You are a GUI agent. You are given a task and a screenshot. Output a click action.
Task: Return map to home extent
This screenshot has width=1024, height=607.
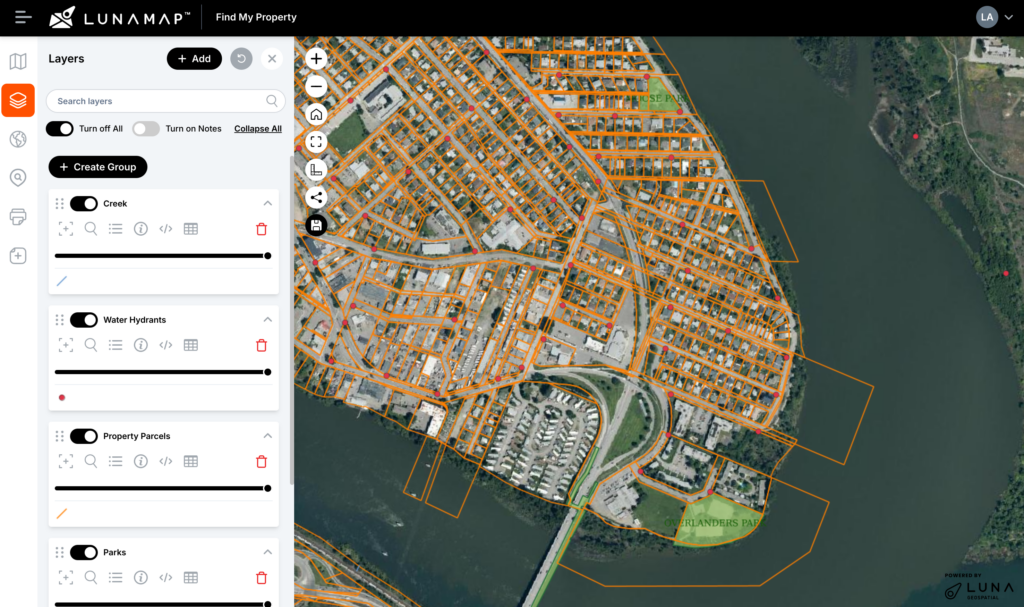pyautogui.click(x=316, y=114)
